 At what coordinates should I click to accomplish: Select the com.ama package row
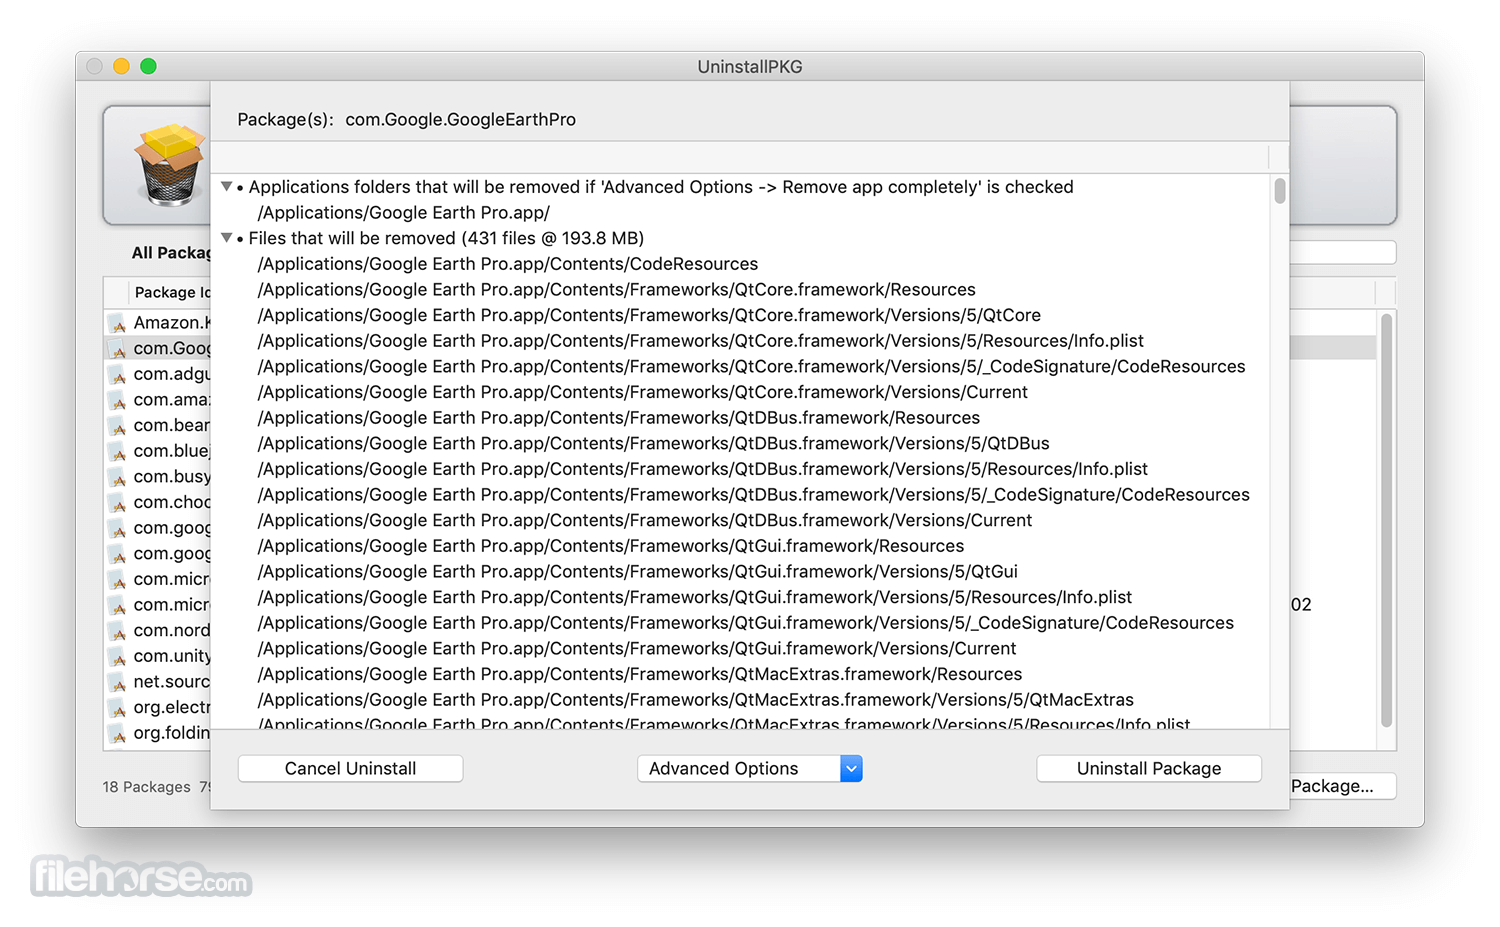(x=158, y=400)
